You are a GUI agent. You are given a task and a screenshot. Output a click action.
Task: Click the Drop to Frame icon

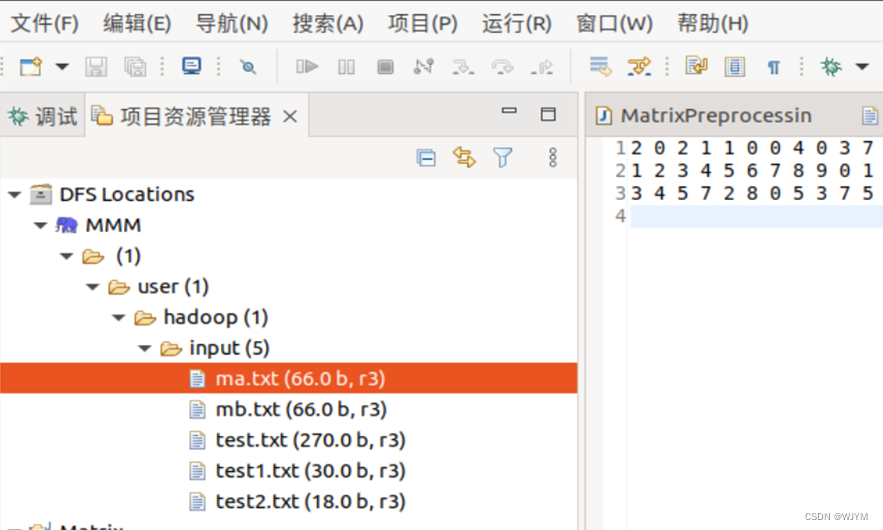600,66
